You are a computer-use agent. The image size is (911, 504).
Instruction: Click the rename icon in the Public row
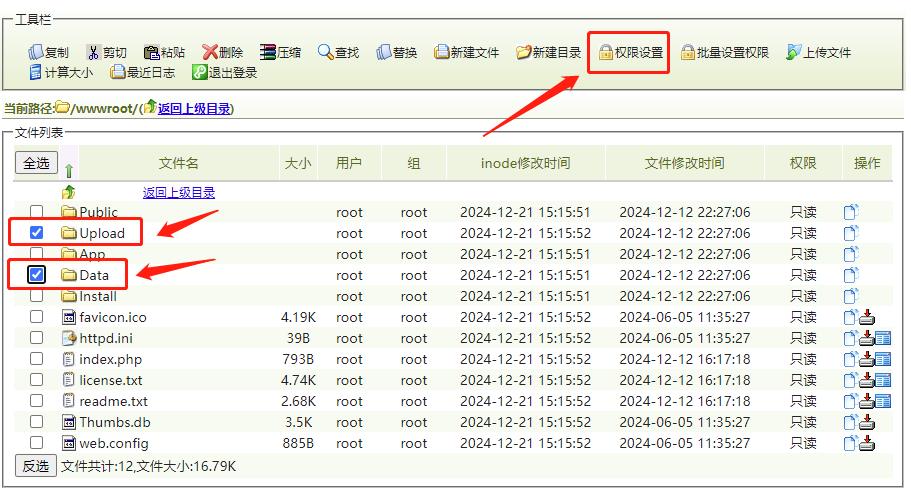coord(850,212)
